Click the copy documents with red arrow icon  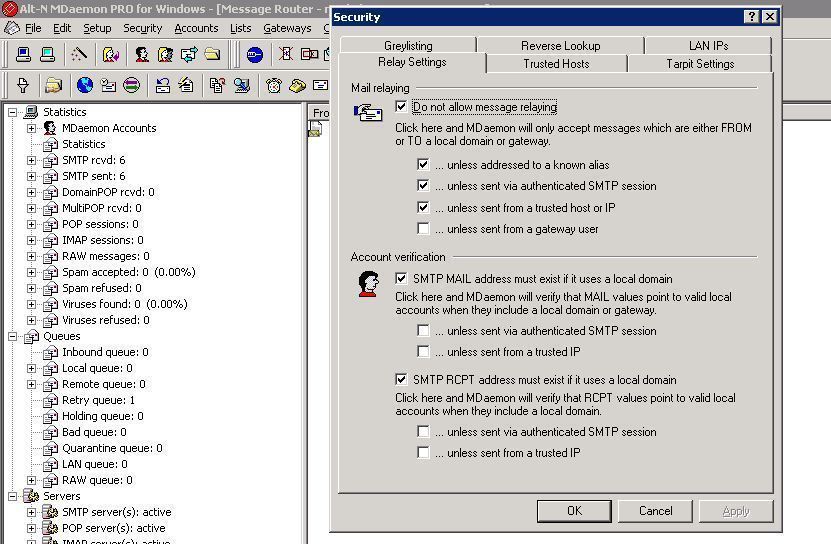click(x=217, y=85)
